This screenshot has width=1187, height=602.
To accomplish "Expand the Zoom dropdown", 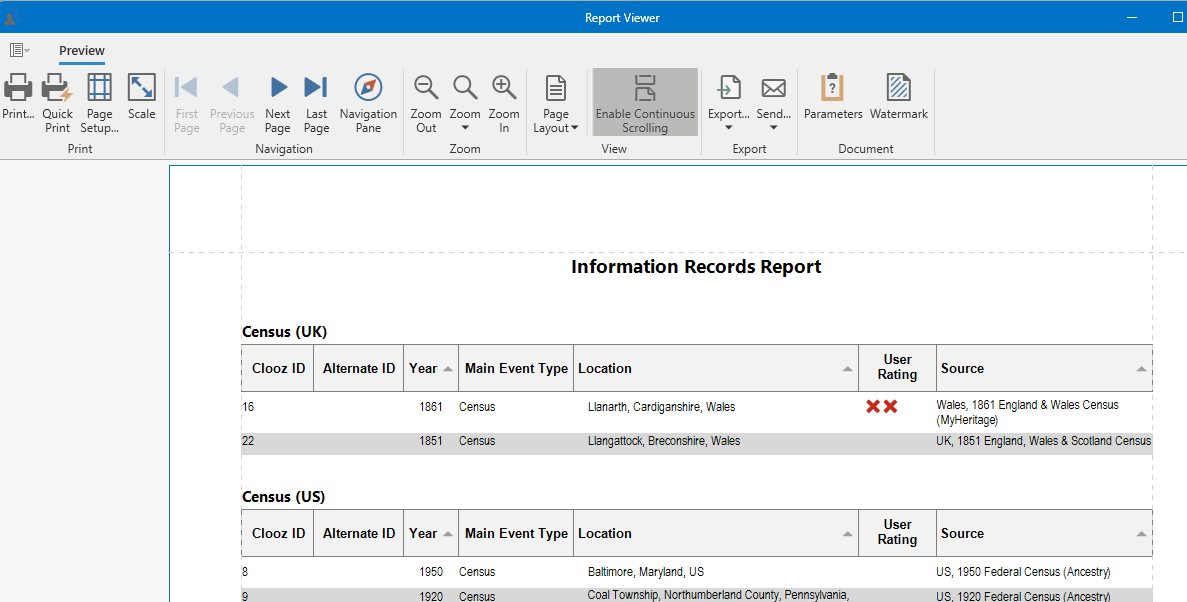I will coord(465,127).
